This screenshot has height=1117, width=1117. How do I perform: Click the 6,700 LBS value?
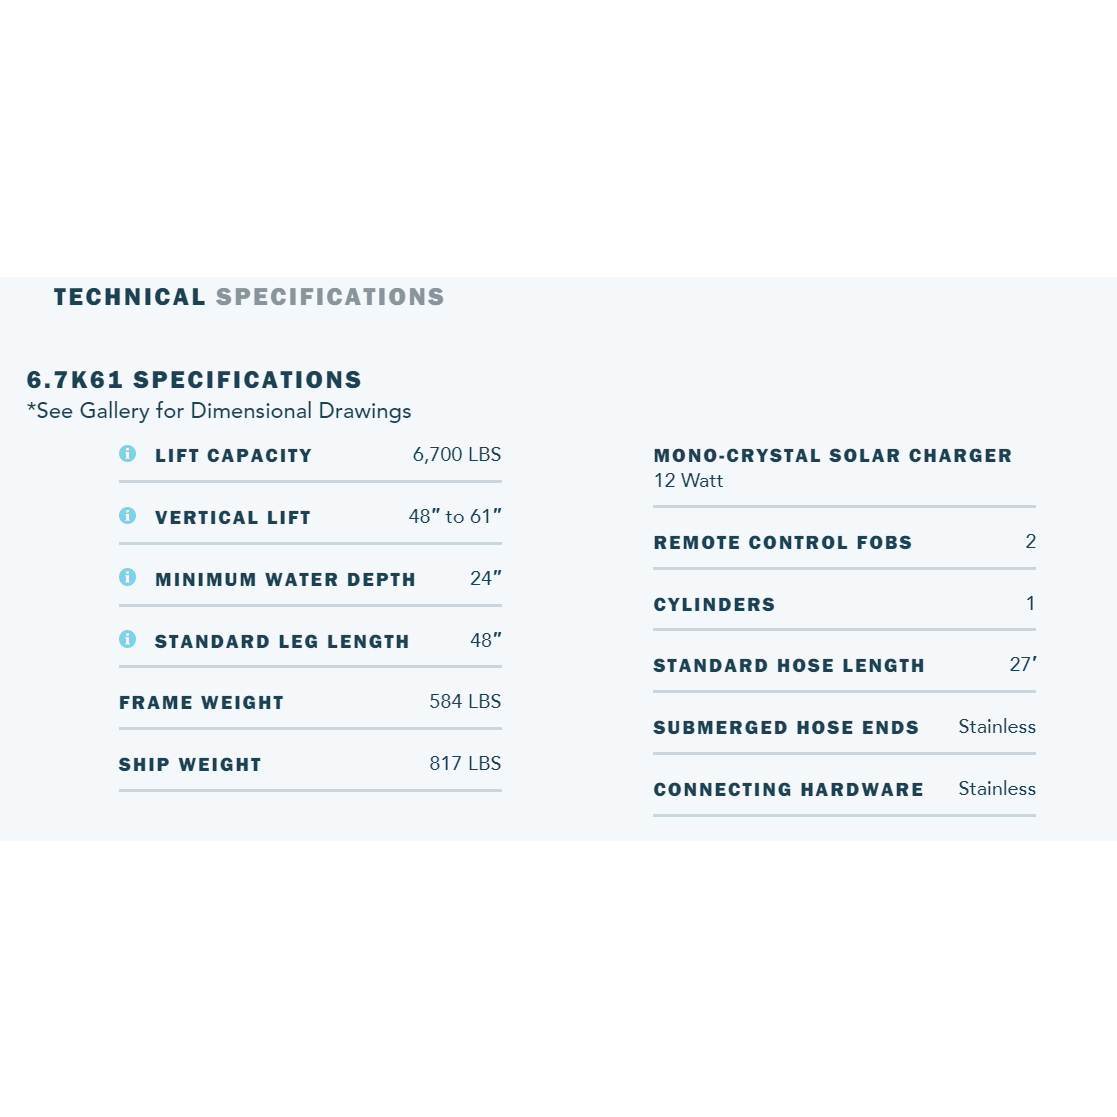pyautogui.click(x=457, y=454)
